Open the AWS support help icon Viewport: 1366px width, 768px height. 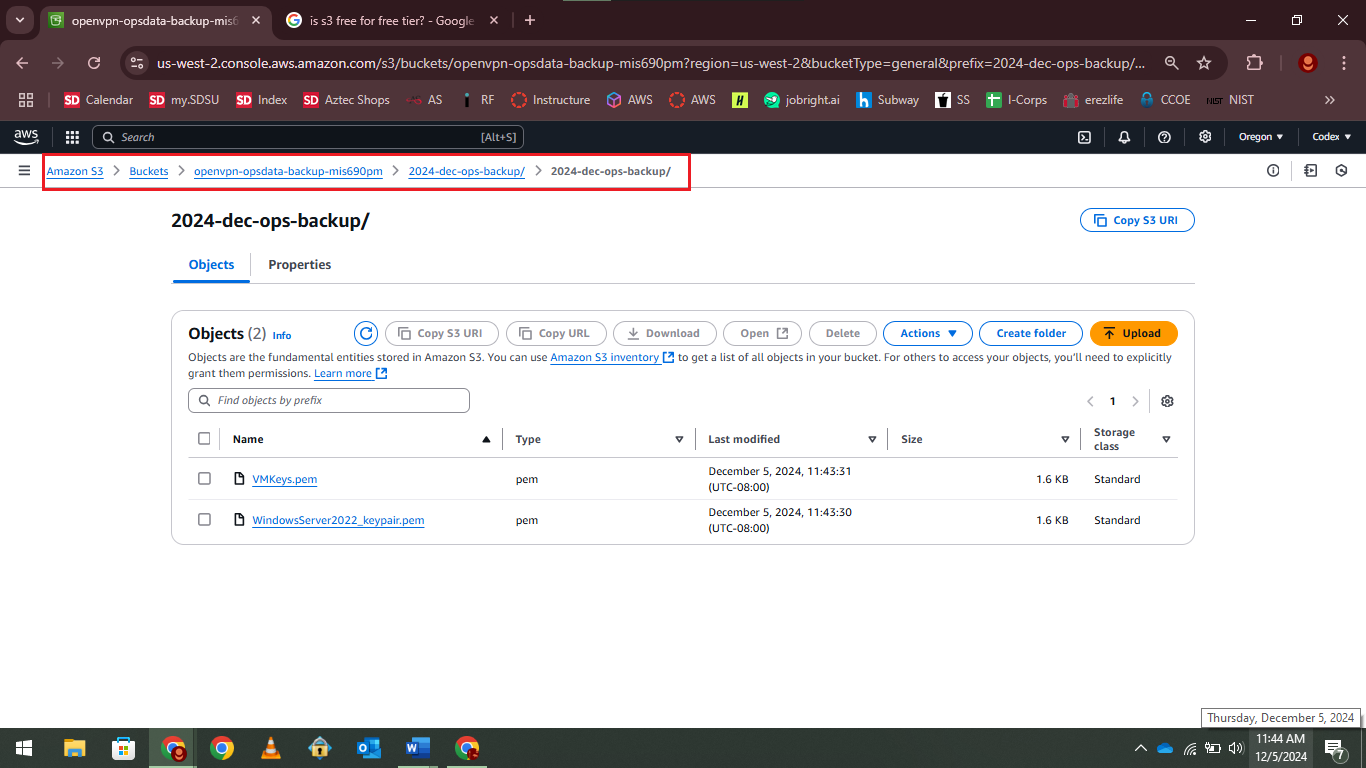[x=1164, y=137]
